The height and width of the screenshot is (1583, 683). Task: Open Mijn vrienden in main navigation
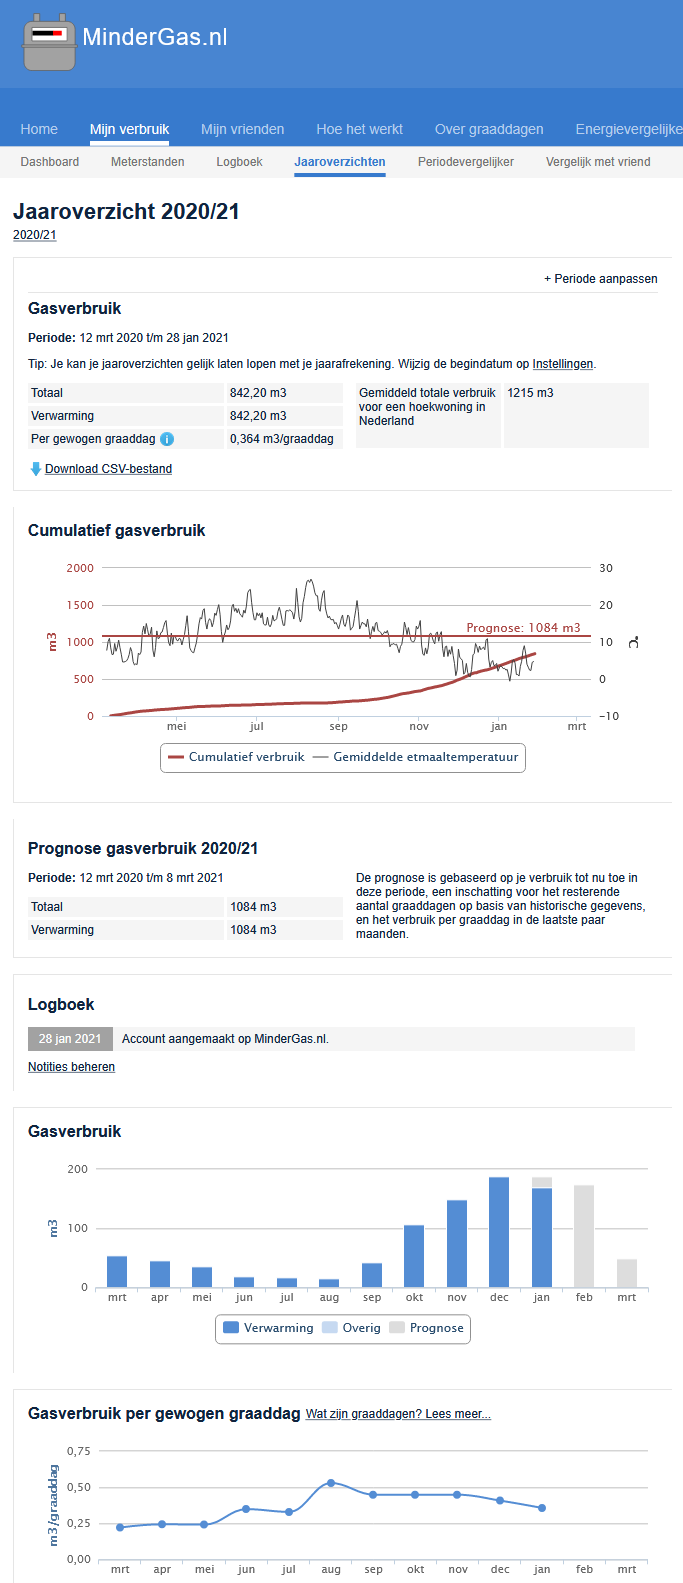click(242, 129)
